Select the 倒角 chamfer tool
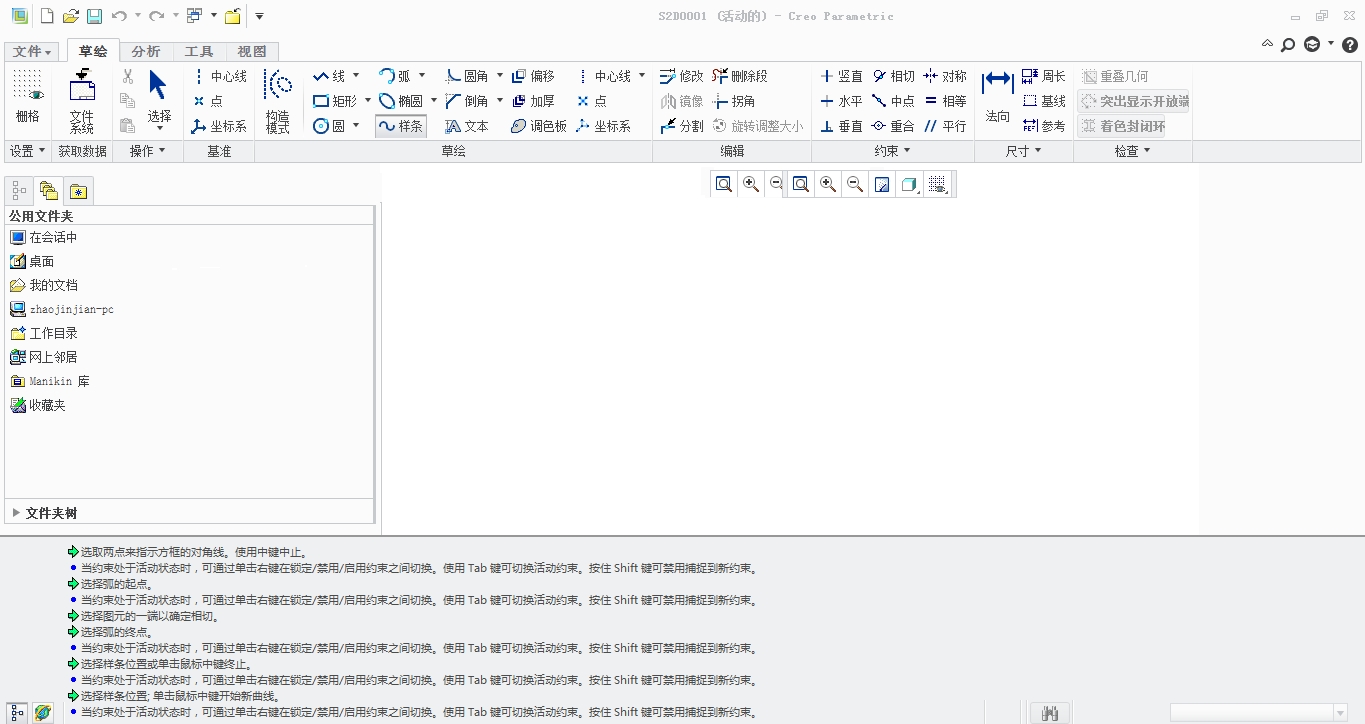The width and height of the screenshot is (1365, 724). 467,101
